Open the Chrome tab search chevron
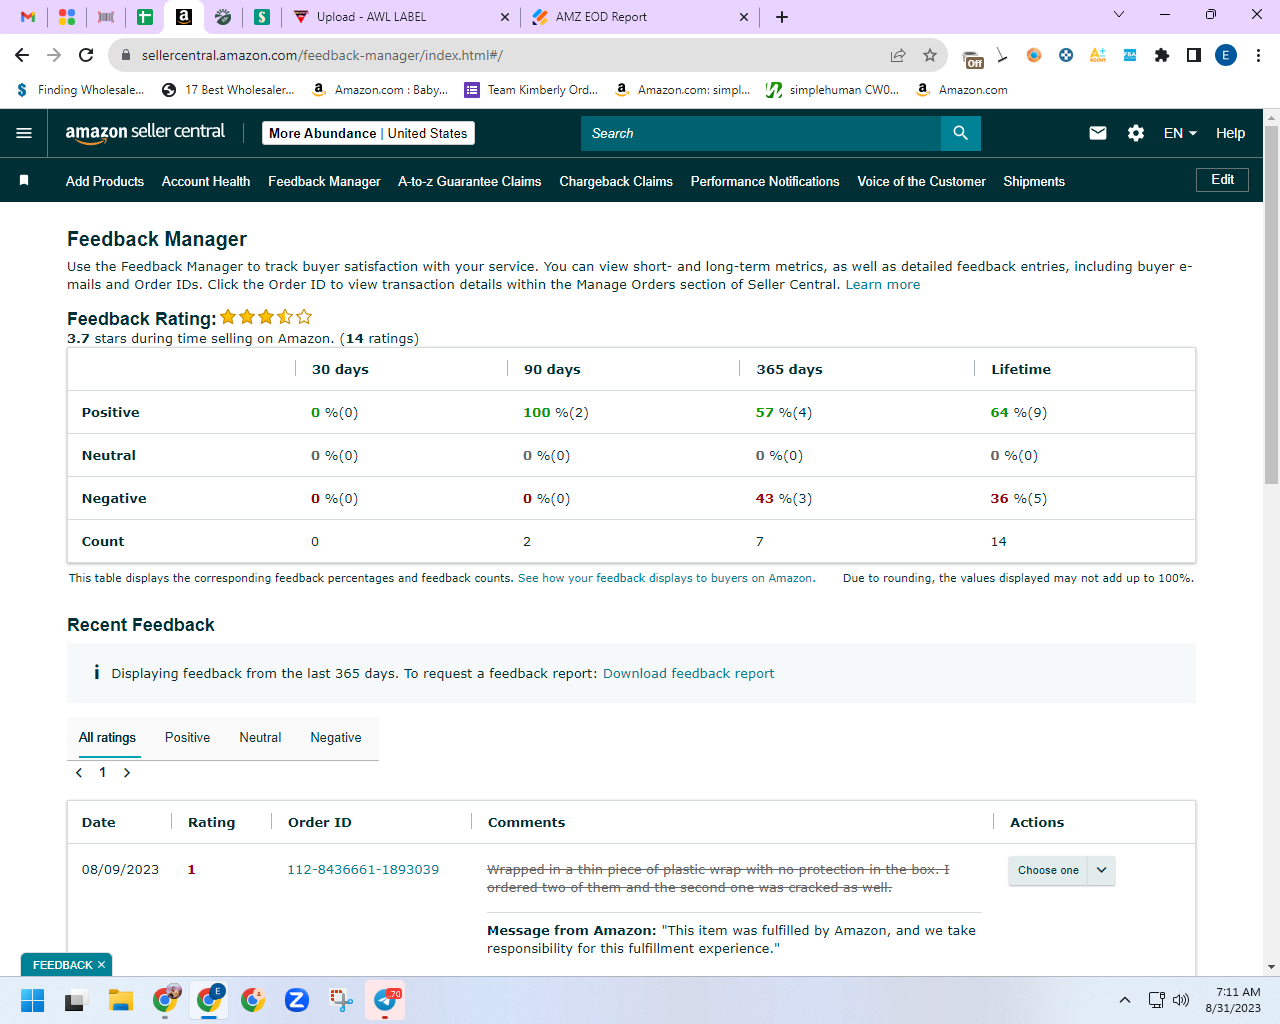Viewport: 1280px width, 1024px height. tap(1119, 15)
